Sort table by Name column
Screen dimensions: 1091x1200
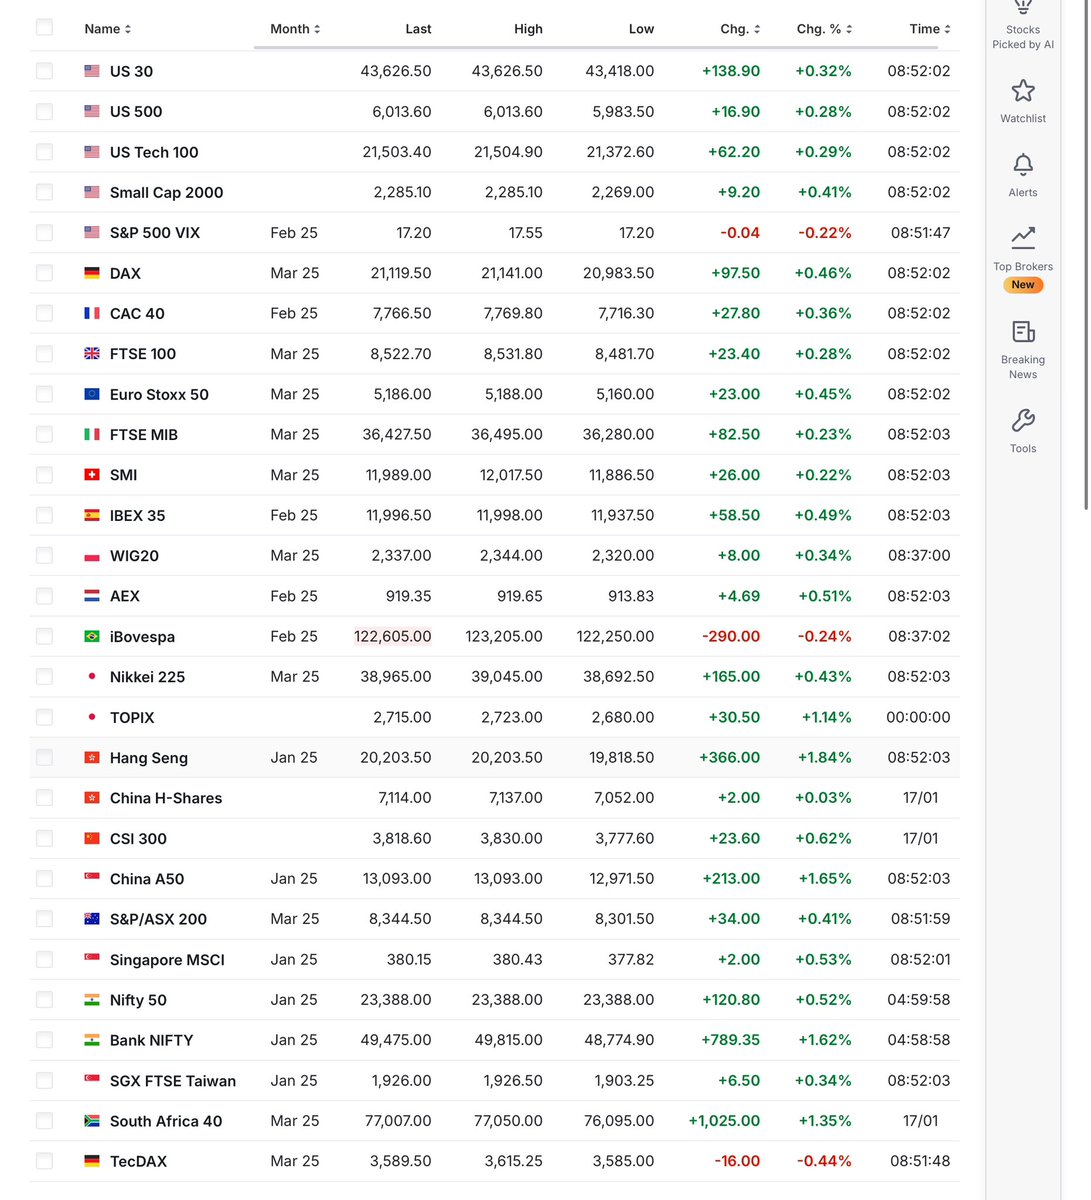point(108,29)
